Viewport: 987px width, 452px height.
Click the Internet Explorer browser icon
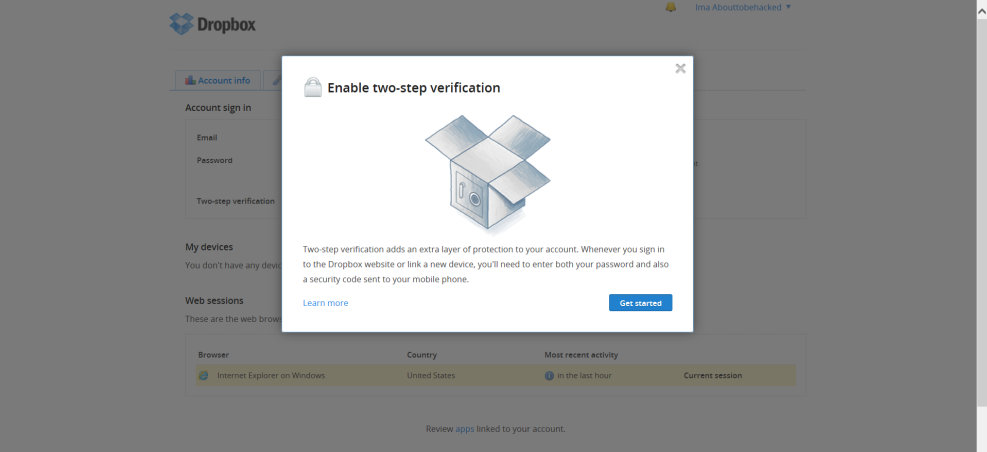click(x=203, y=375)
